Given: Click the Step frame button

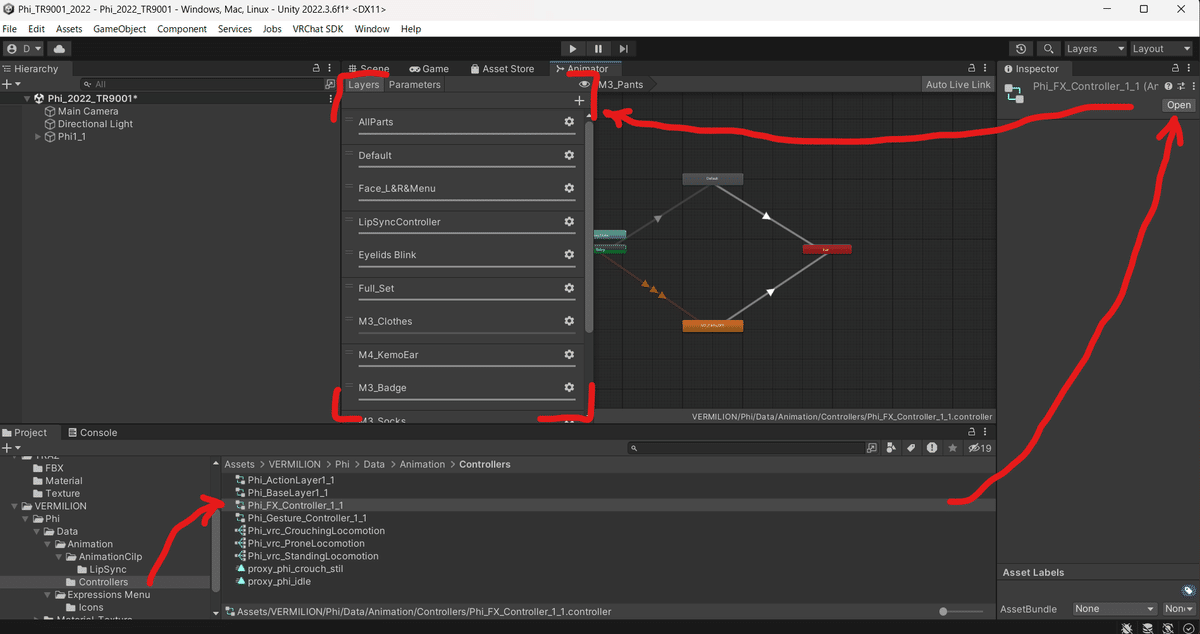Looking at the screenshot, I should pos(624,48).
